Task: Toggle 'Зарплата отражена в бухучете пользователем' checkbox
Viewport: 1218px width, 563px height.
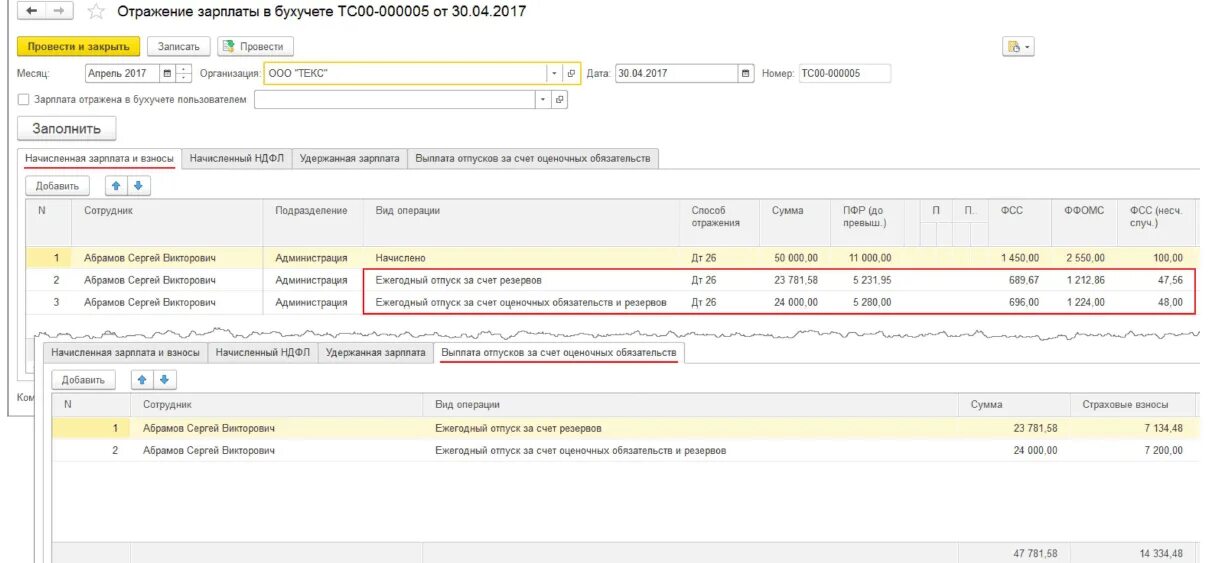Action: (24, 99)
